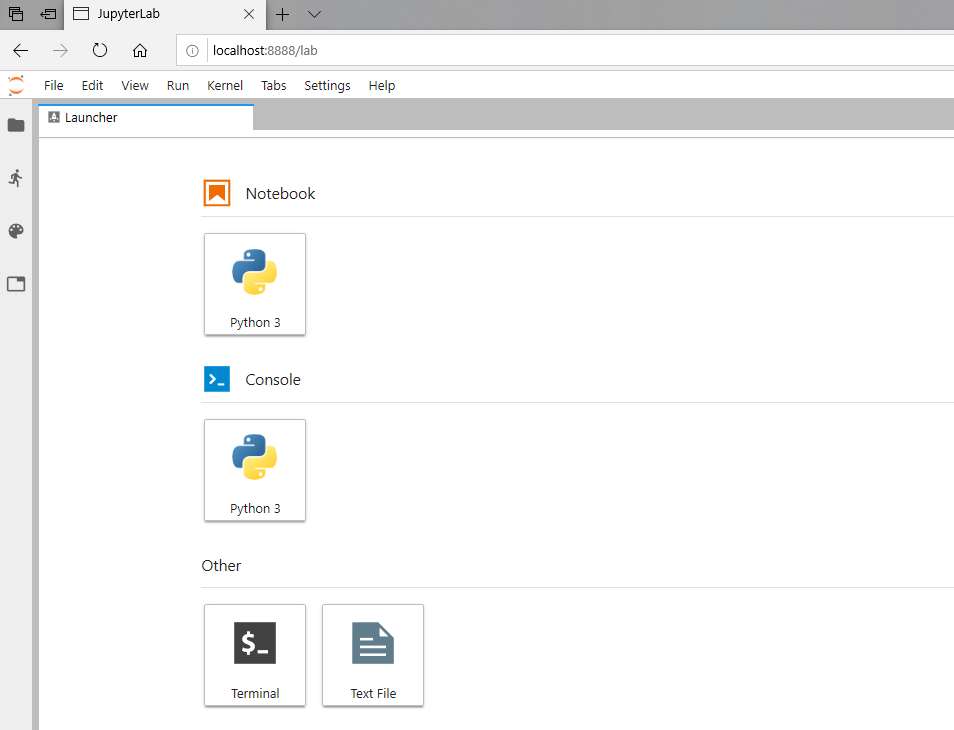Open the View menu
Viewport: 954px width, 730px height.
[x=135, y=86]
